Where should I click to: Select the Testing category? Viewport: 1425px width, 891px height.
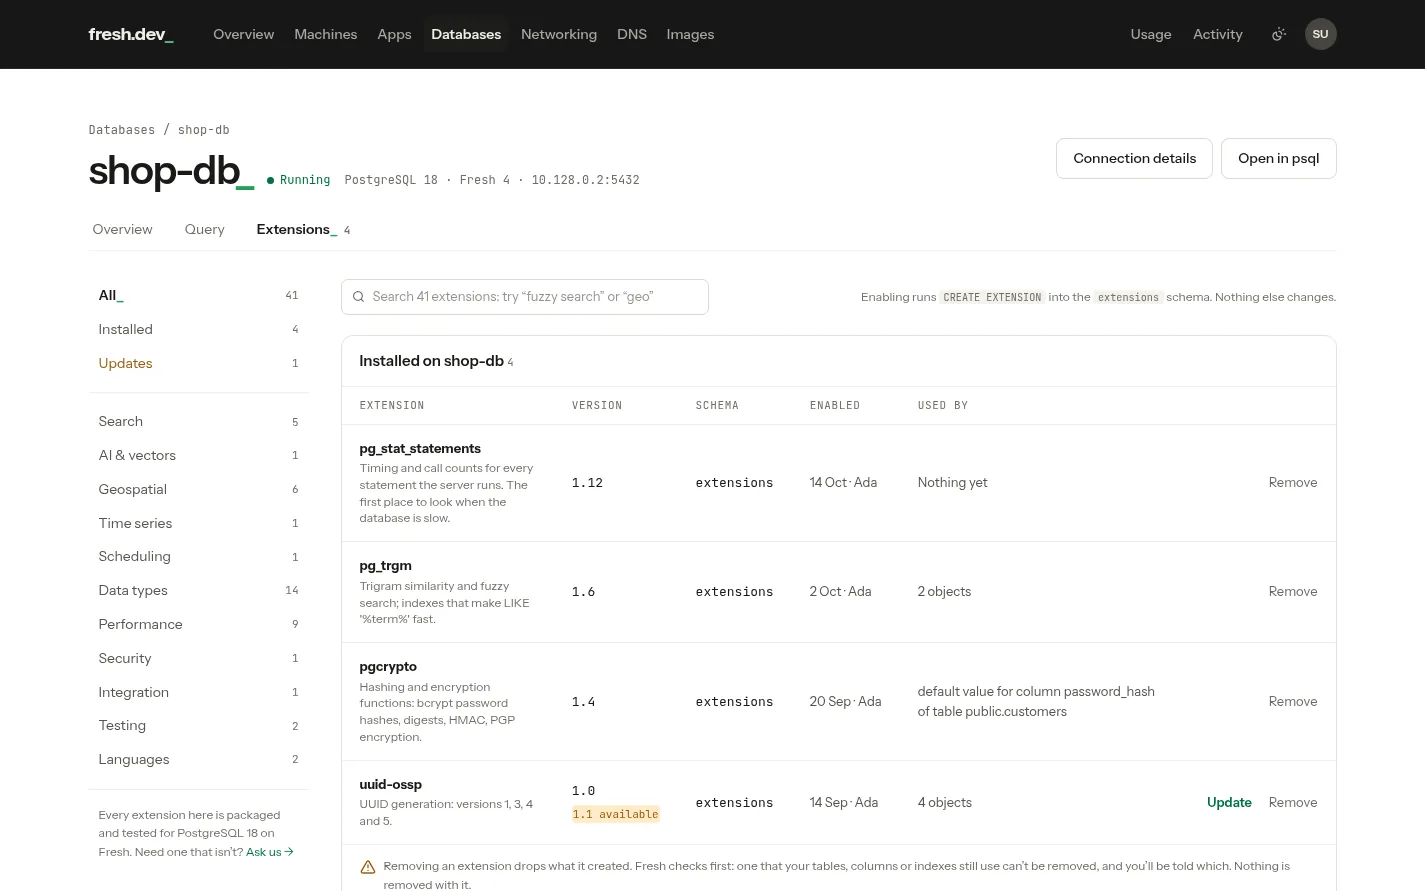click(x=198, y=725)
